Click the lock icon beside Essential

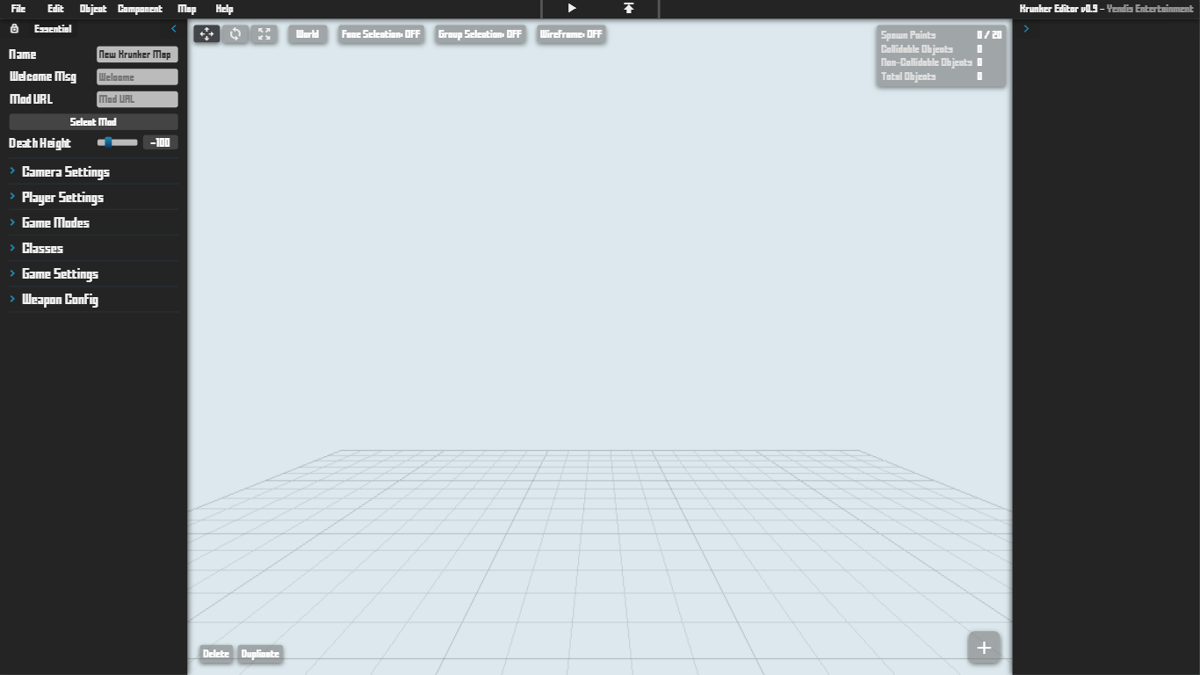pos(13,29)
